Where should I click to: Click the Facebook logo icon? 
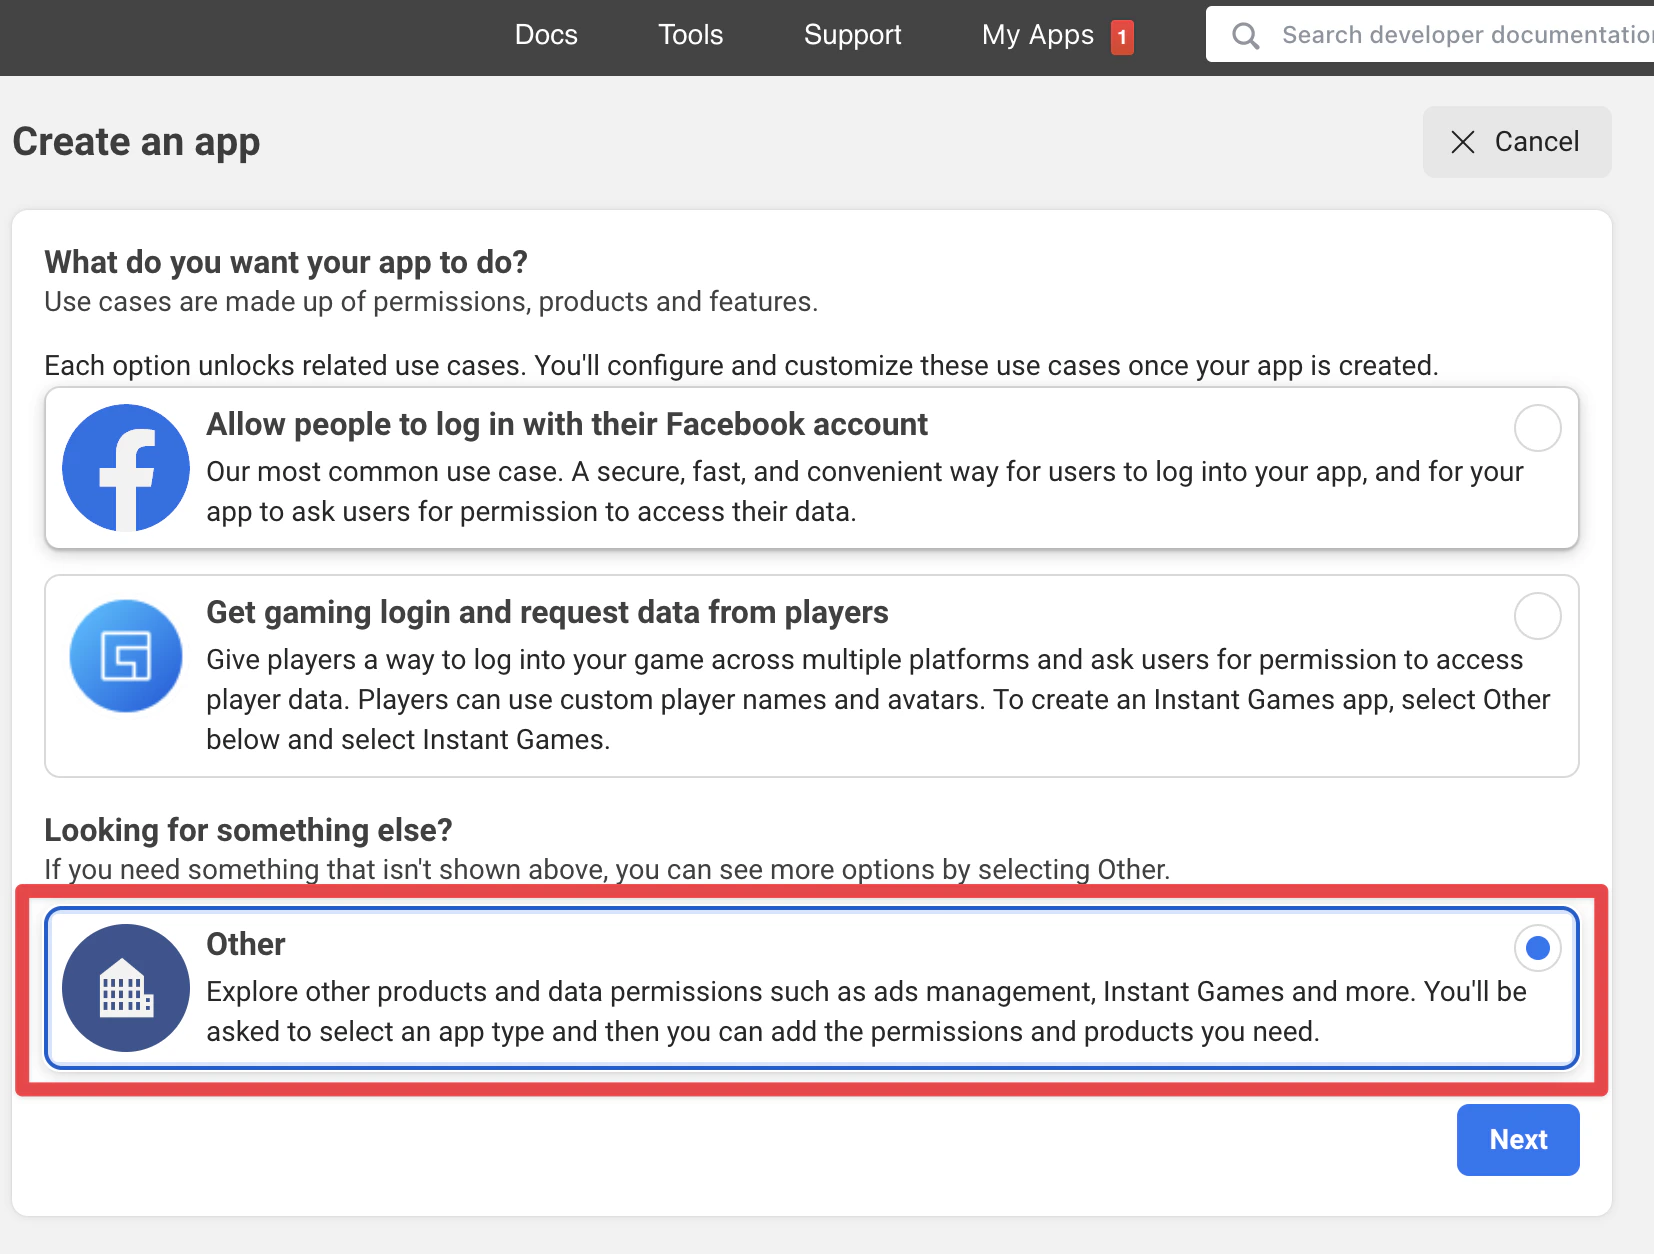point(125,468)
